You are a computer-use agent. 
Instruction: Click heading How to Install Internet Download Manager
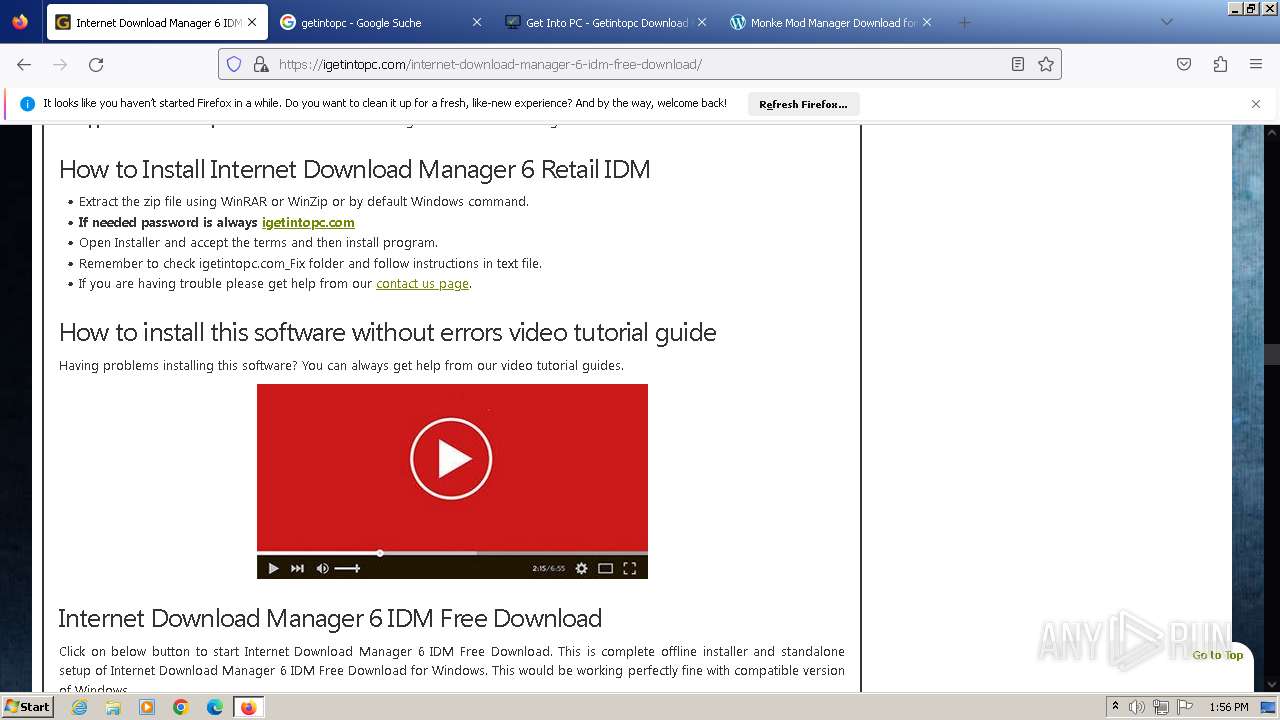coord(355,169)
